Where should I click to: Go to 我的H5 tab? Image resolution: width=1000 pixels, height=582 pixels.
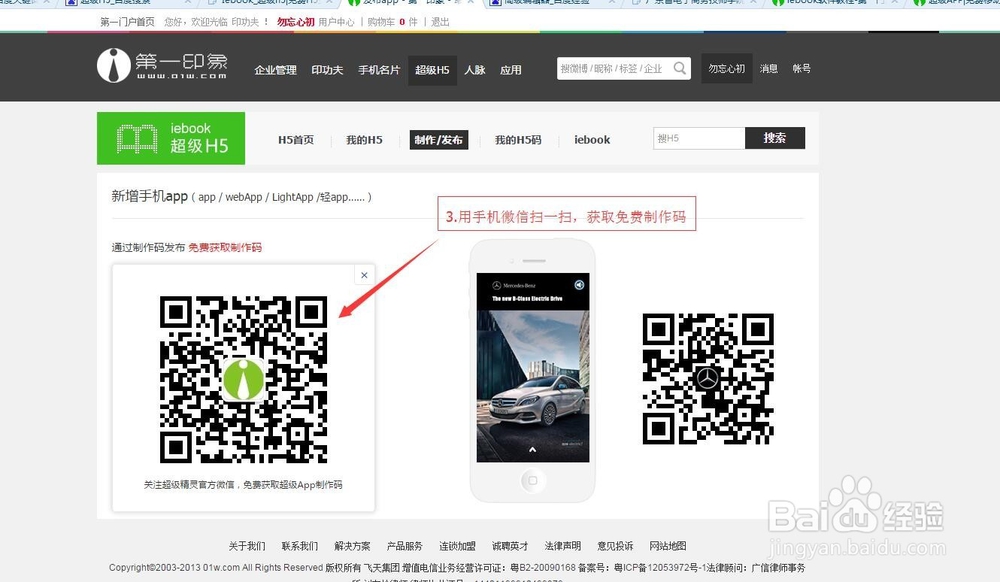coord(364,140)
